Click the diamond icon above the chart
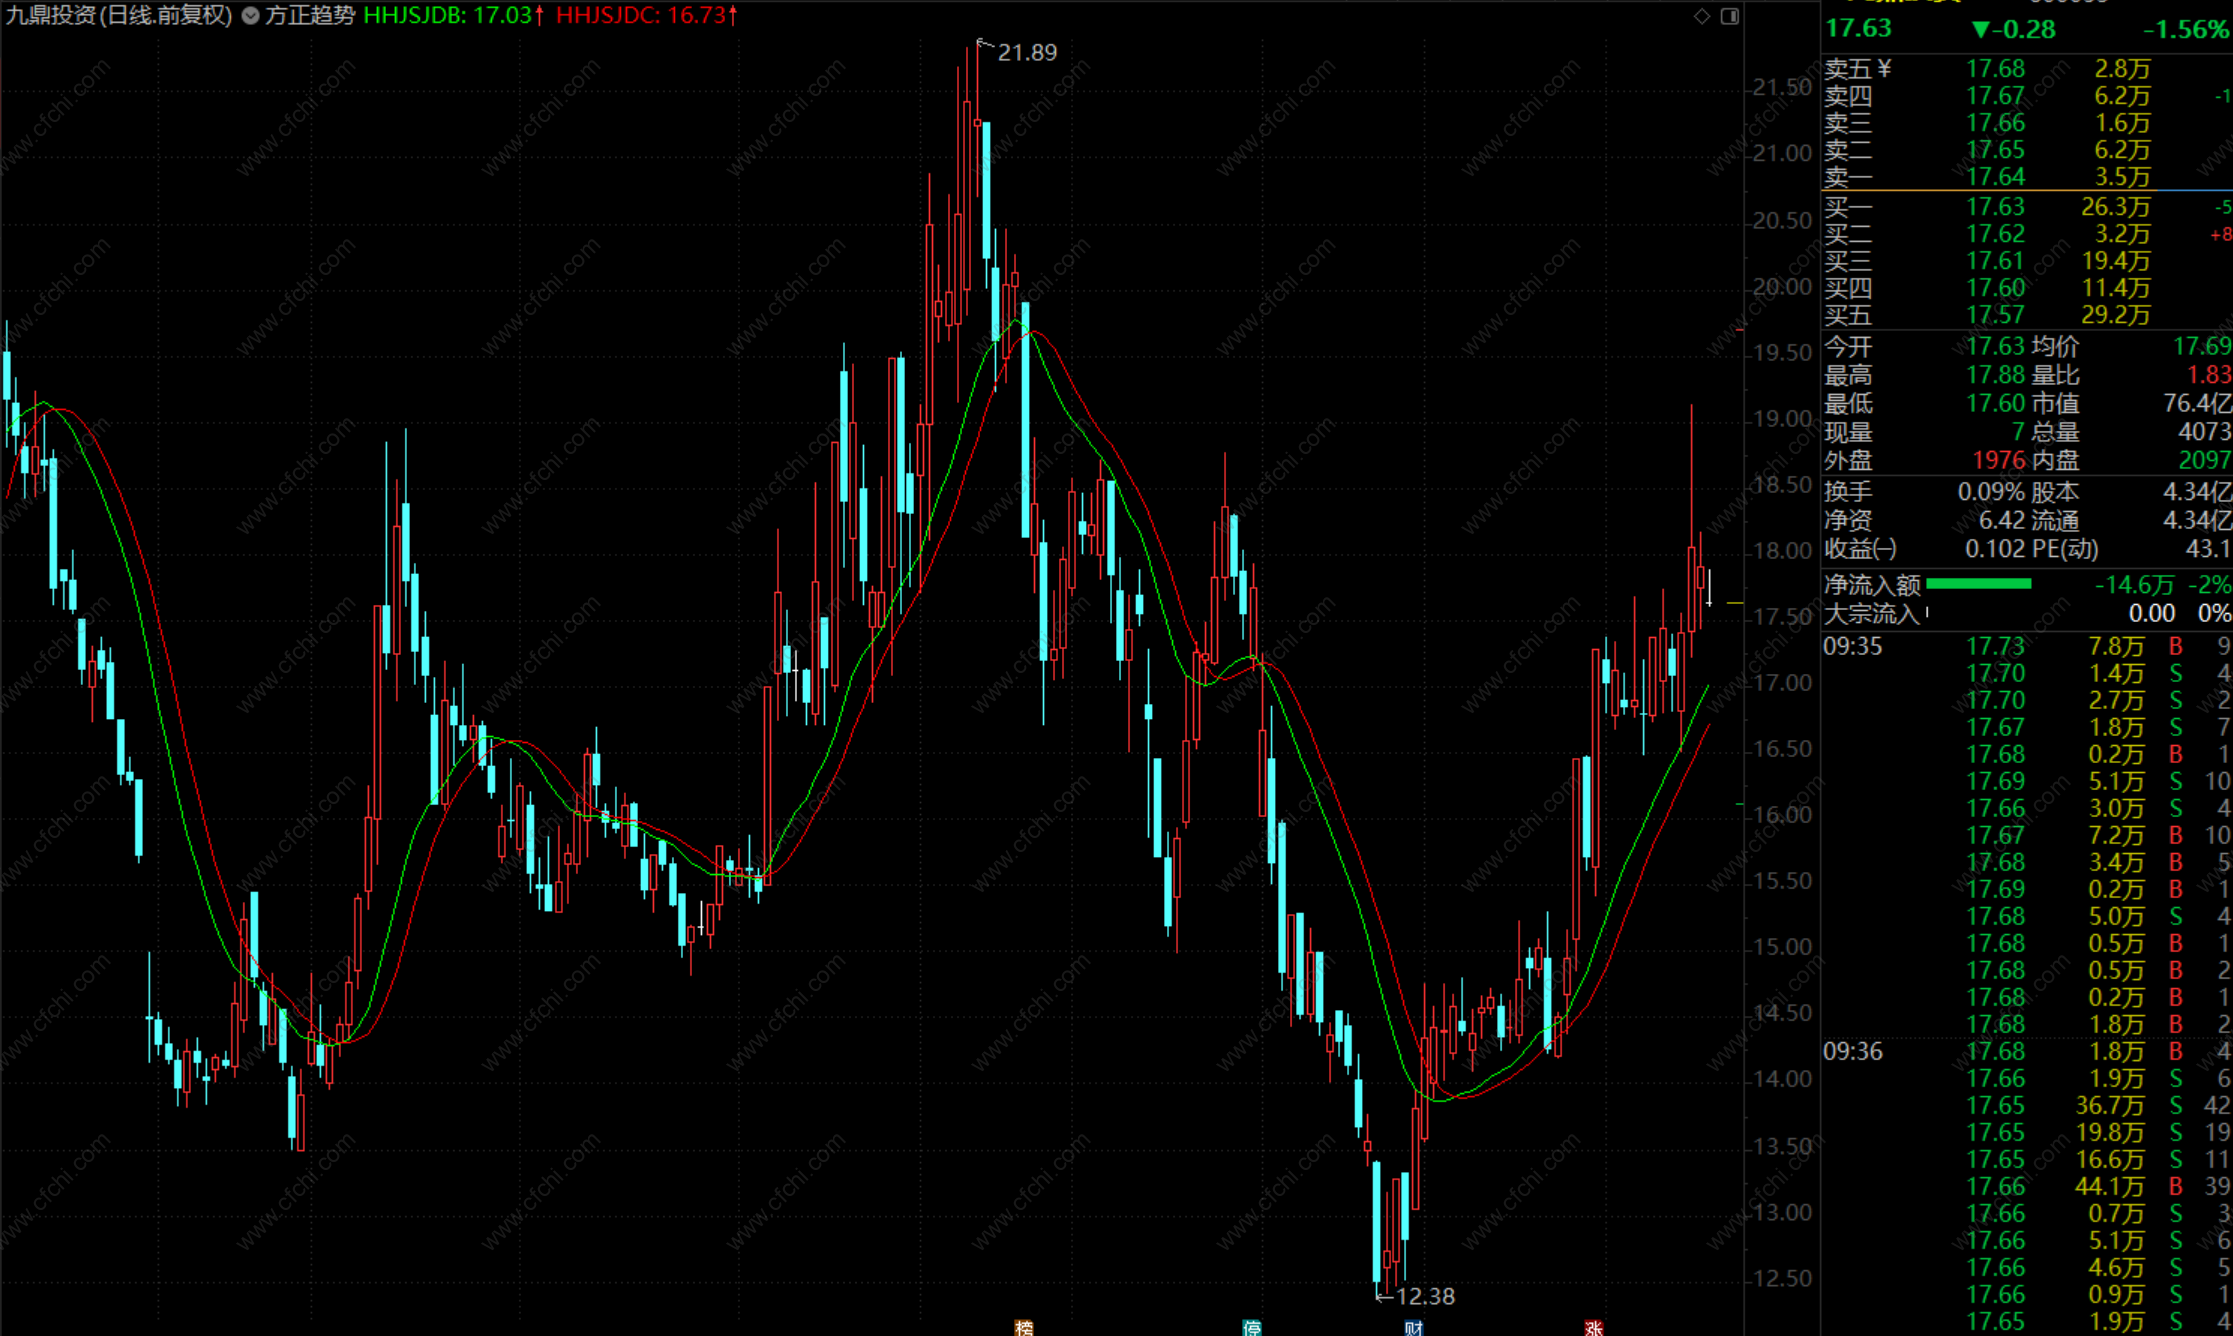 click(1701, 16)
